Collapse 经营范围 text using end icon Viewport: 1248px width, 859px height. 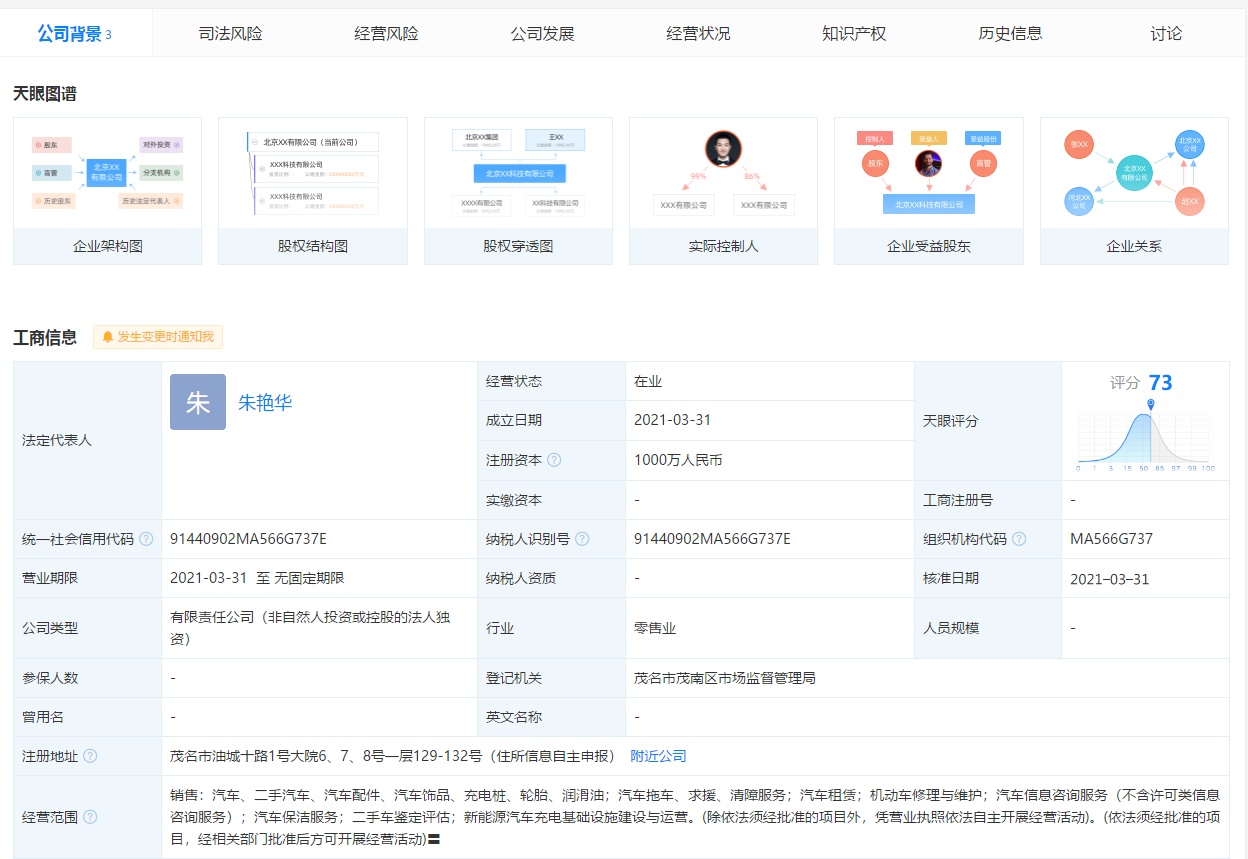coord(435,839)
